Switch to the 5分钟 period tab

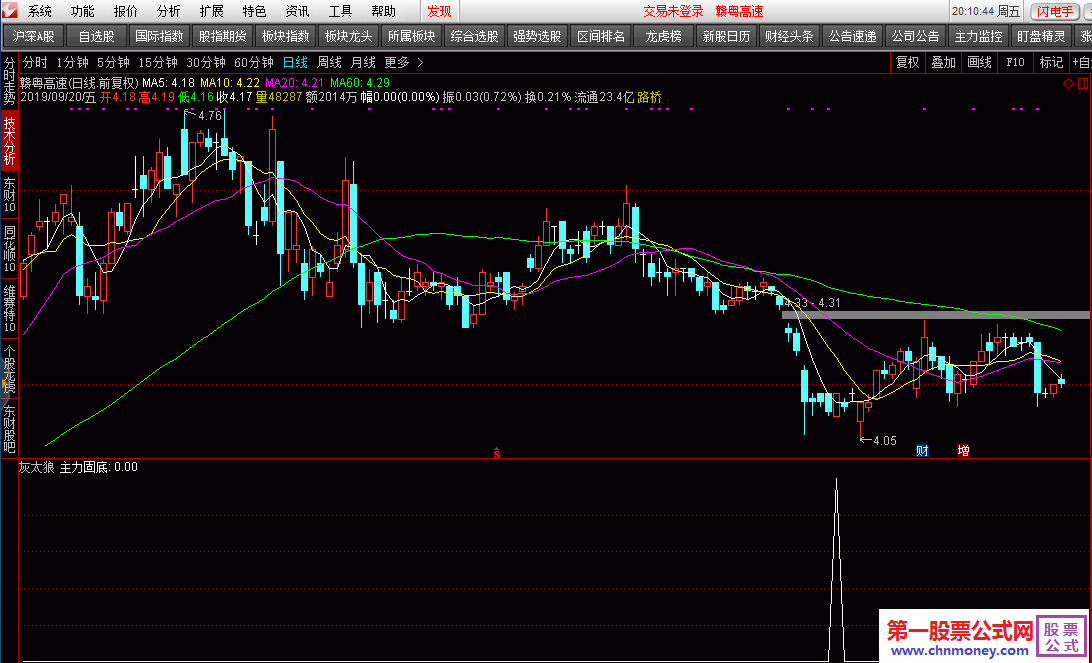(113, 63)
